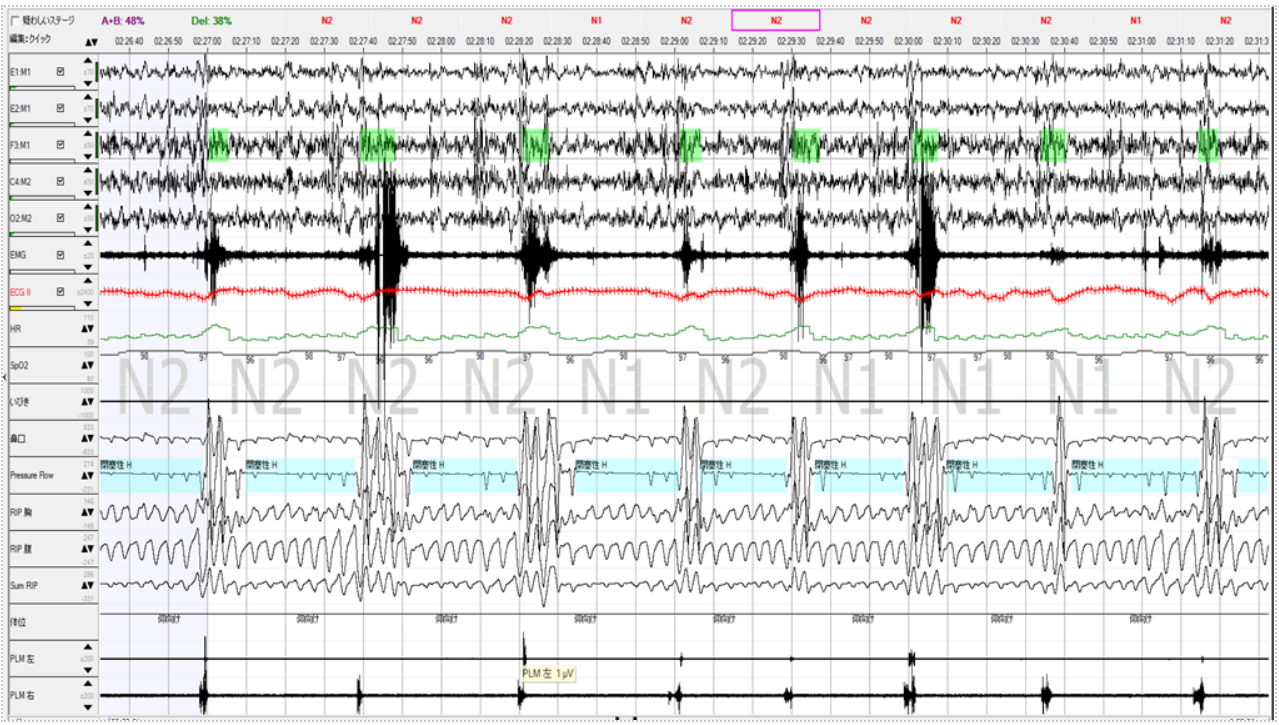This screenshot has height=725, width=1279.
Task: Select the N1 stage label above 02:31:00
Action: [1136, 20]
